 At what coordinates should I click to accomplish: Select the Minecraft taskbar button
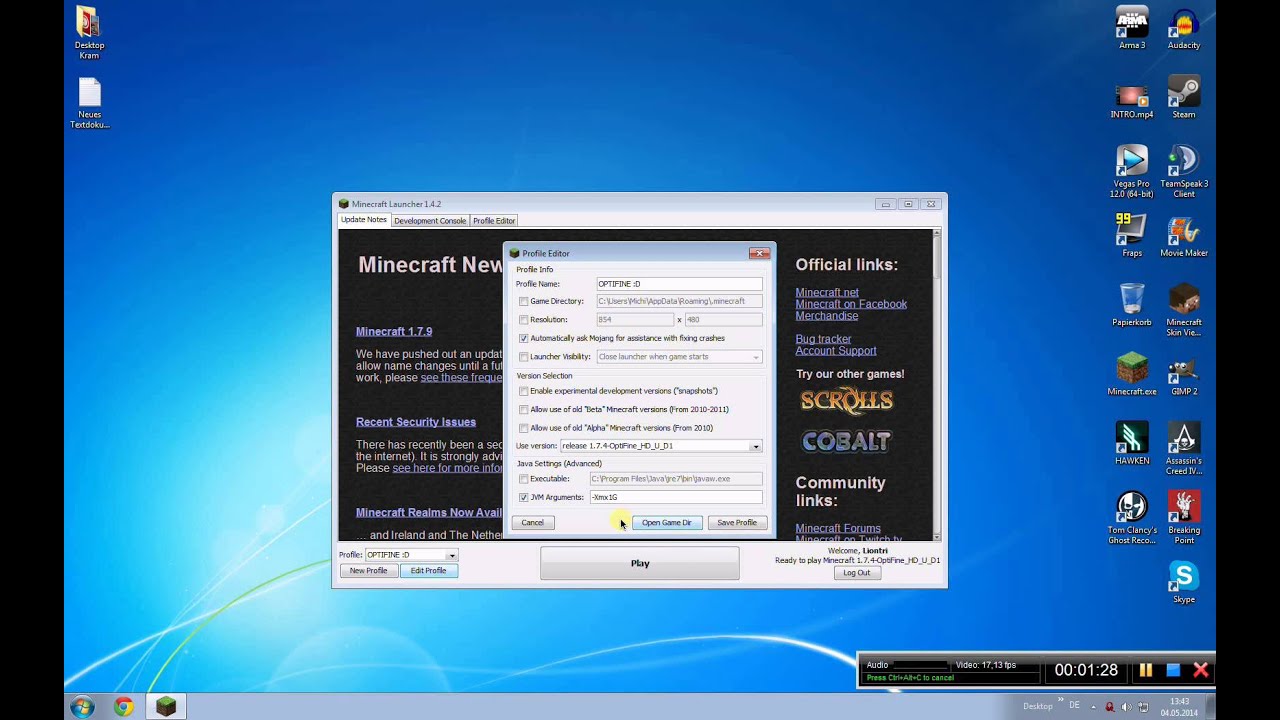(x=166, y=707)
